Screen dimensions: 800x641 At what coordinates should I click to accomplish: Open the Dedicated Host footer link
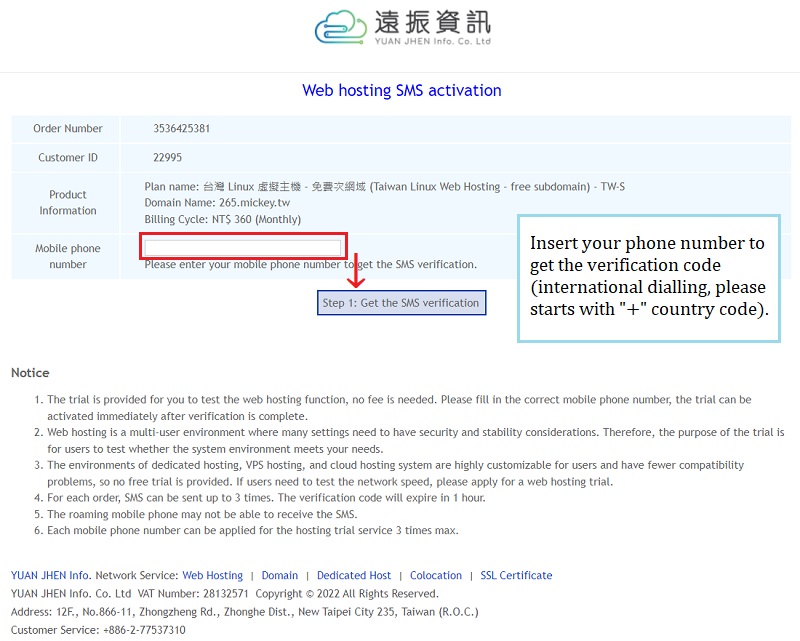[354, 575]
